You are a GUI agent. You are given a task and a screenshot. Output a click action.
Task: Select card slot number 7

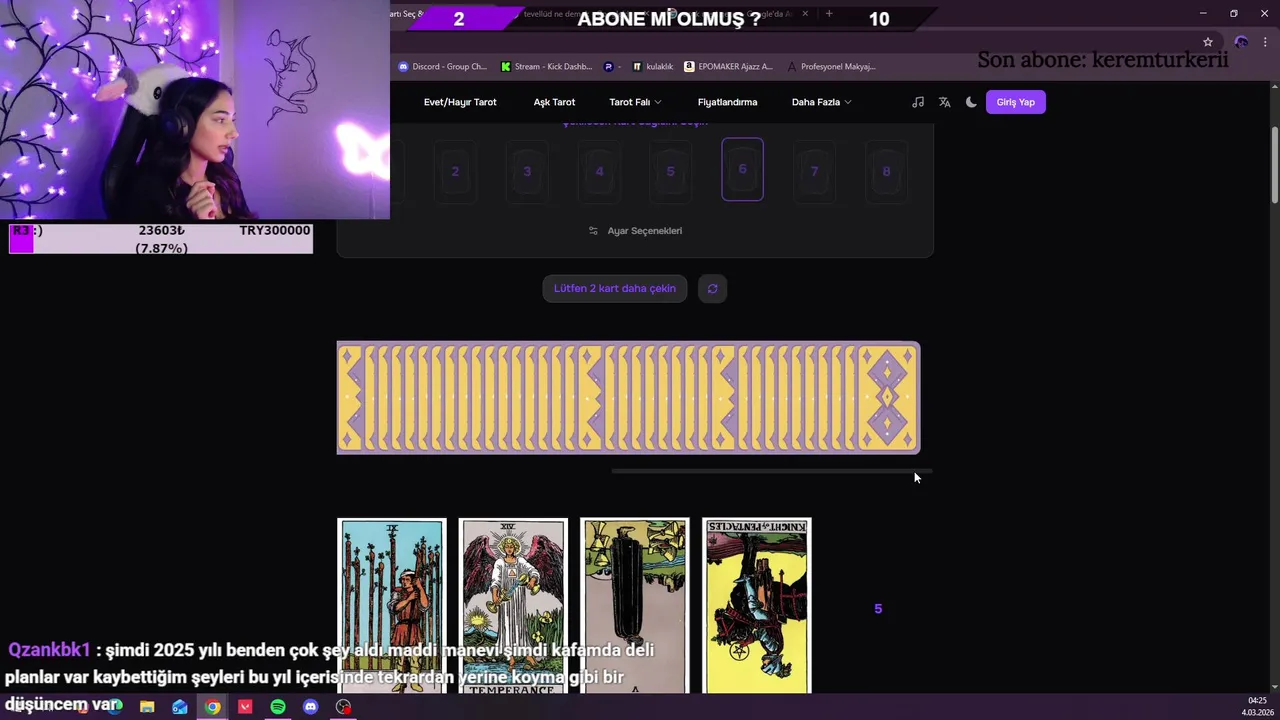coord(814,171)
